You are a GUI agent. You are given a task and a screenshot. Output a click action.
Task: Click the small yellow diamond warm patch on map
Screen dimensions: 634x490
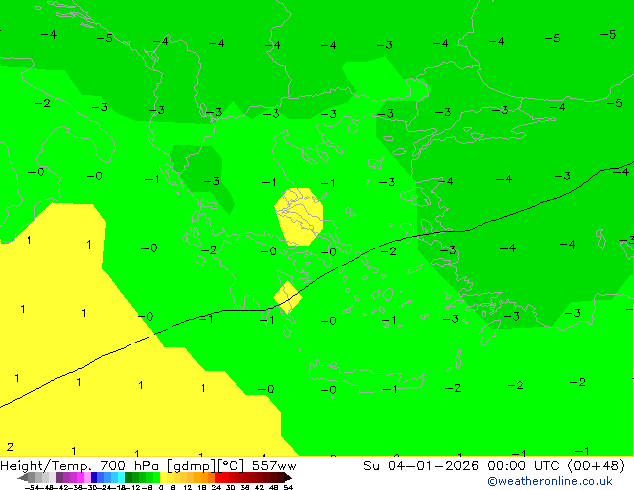pos(288,297)
